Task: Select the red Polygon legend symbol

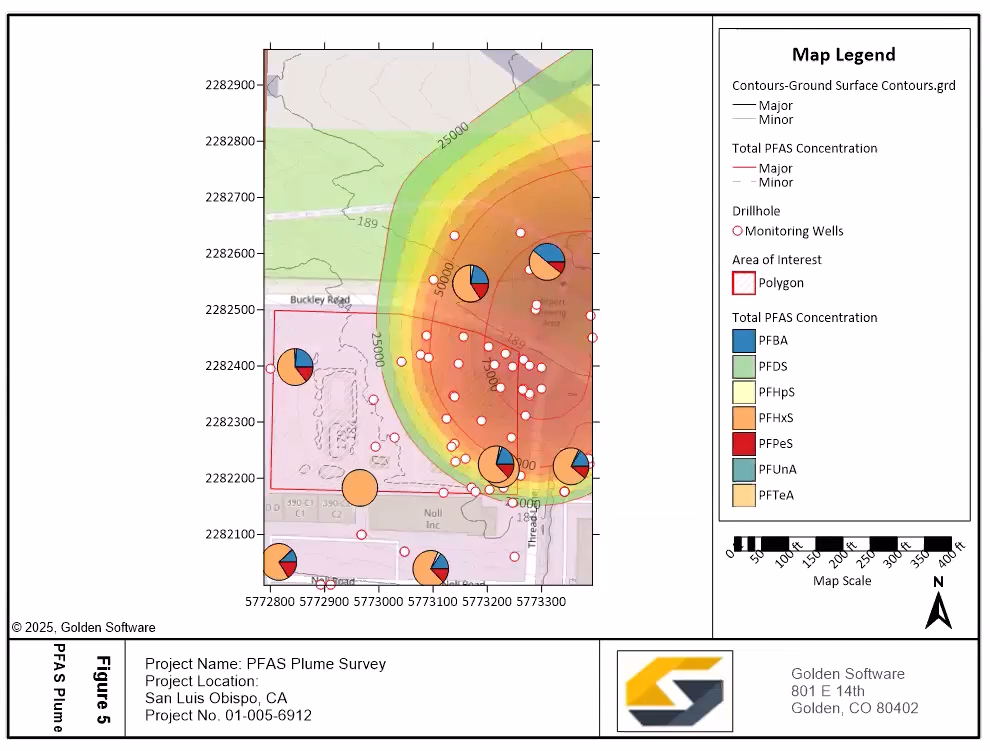Action: coord(744,283)
